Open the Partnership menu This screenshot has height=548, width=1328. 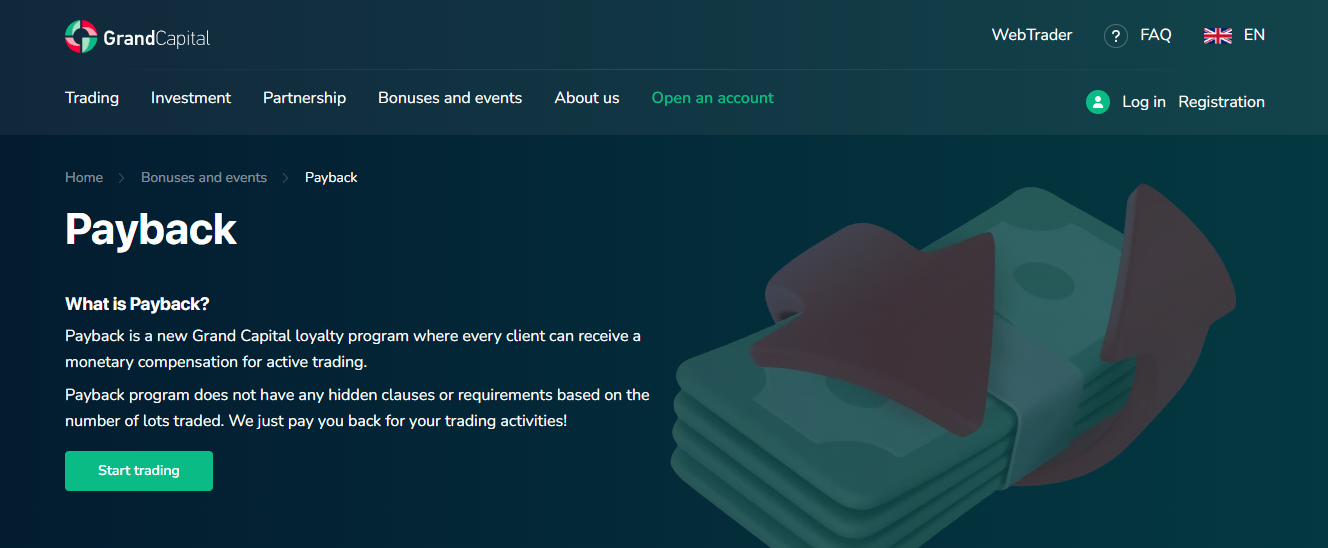click(x=304, y=98)
